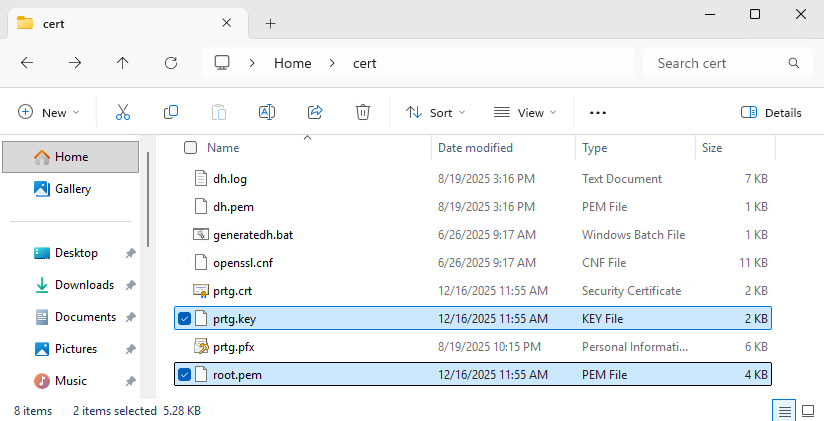The width and height of the screenshot is (824, 421).
Task: Click the Rename icon in toolbar
Action: tap(267, 113)
